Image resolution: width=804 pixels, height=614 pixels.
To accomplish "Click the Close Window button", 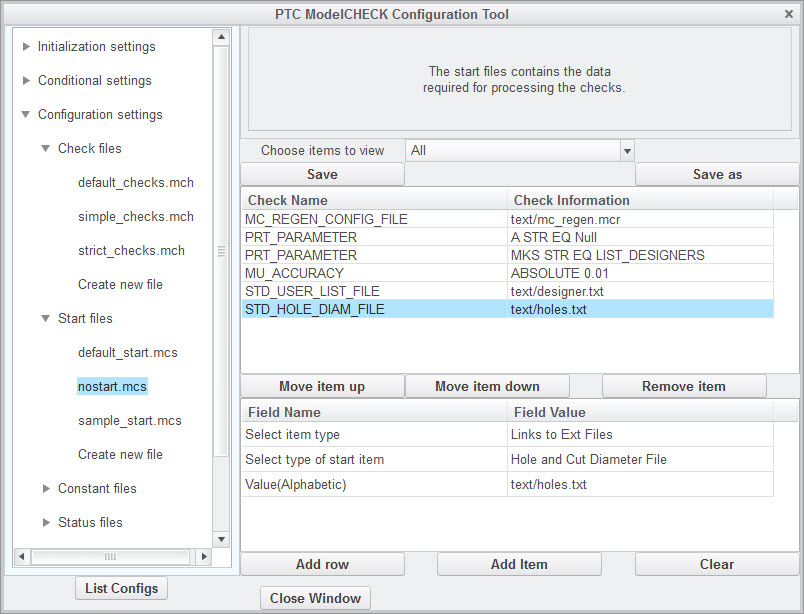I will coord(315,598).
